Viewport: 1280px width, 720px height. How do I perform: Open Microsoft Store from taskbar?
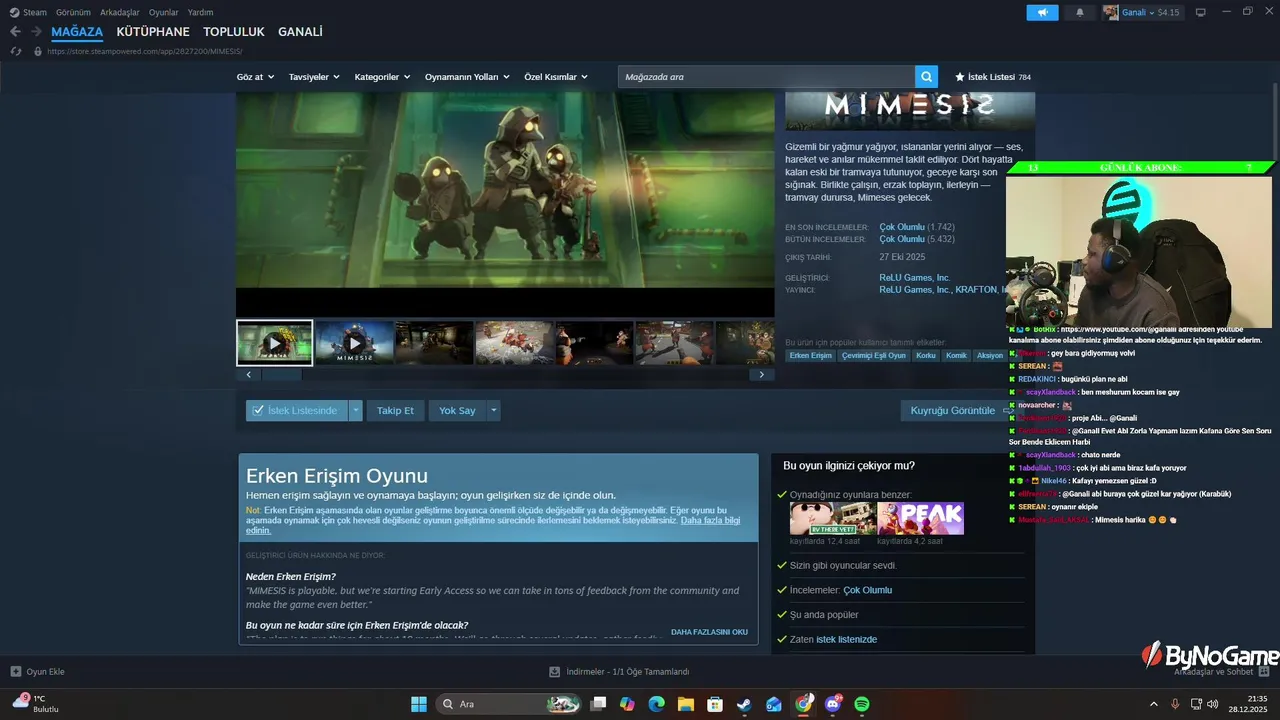715,704
